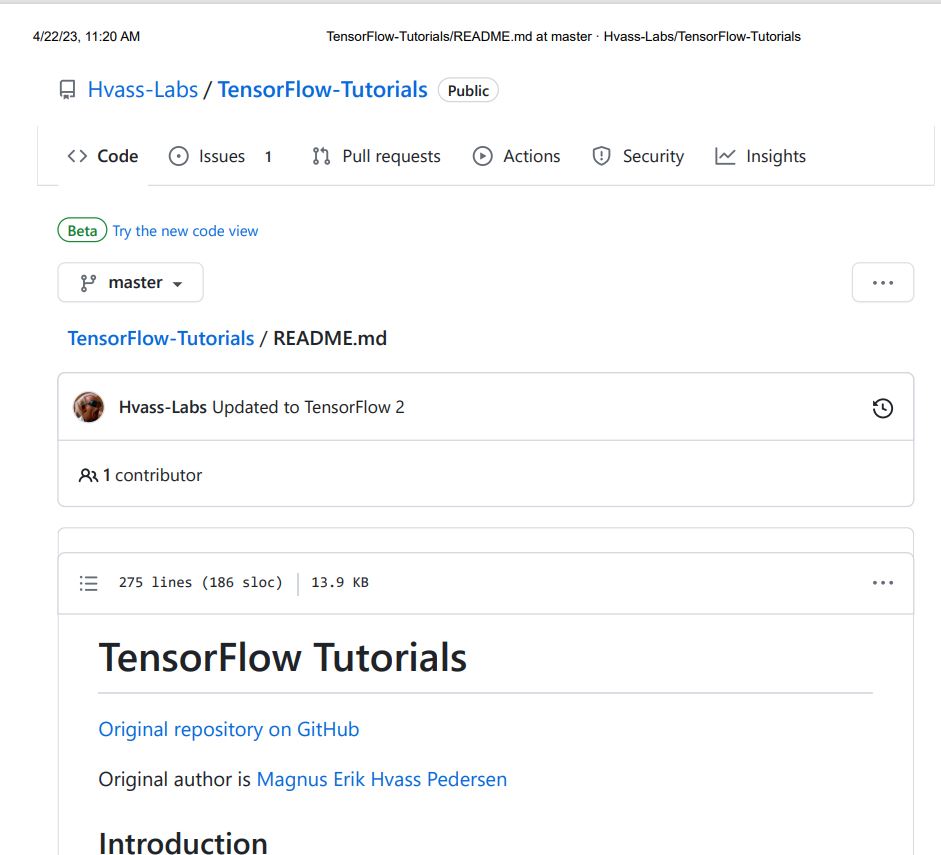Image resolution: width=941 pixels, height=855 pixels.
Task: Open the Security tab
Action: point(638,156)
